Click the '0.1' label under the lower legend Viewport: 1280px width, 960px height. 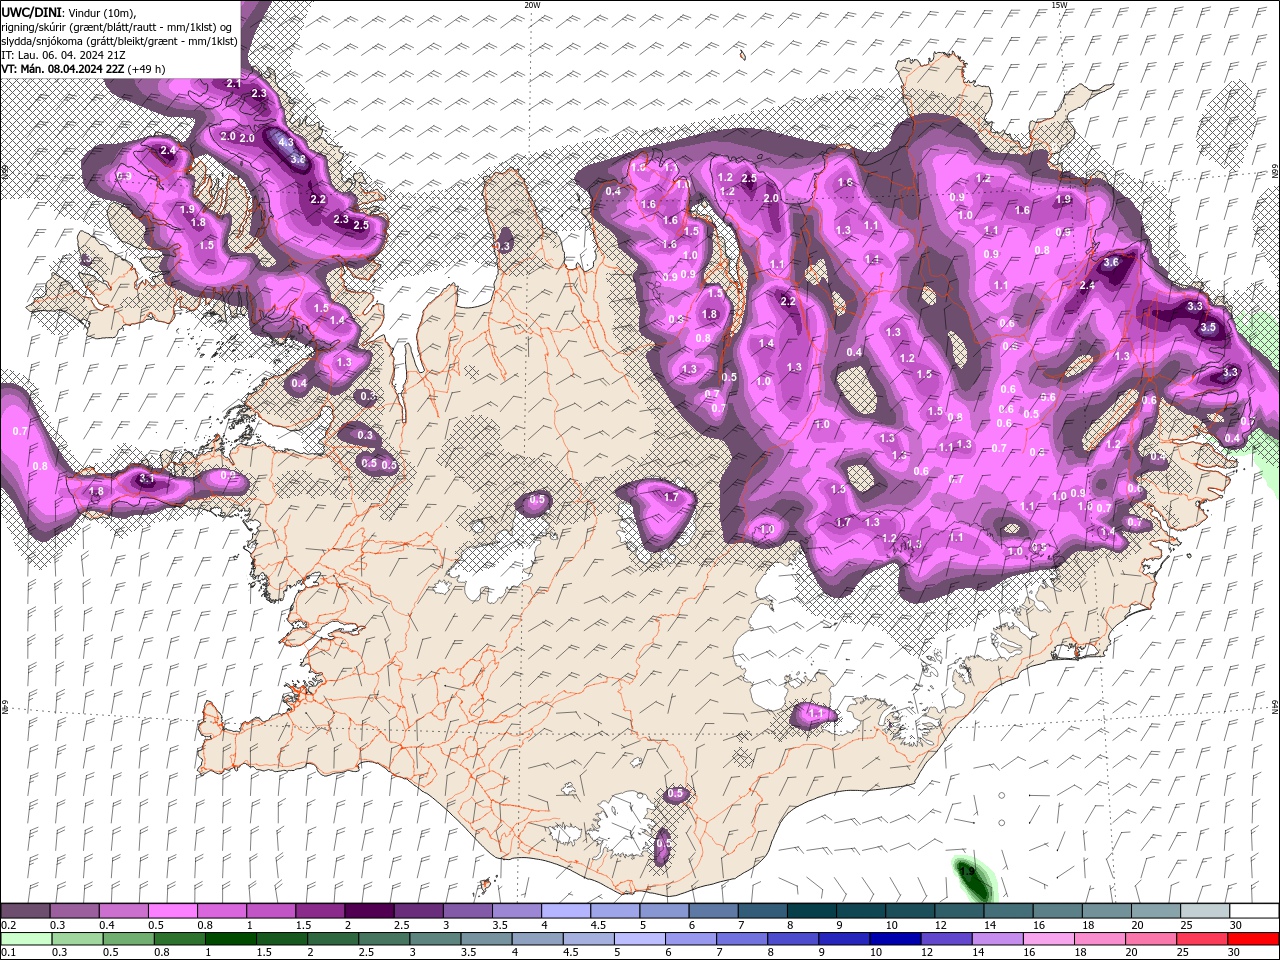point(8,952)
